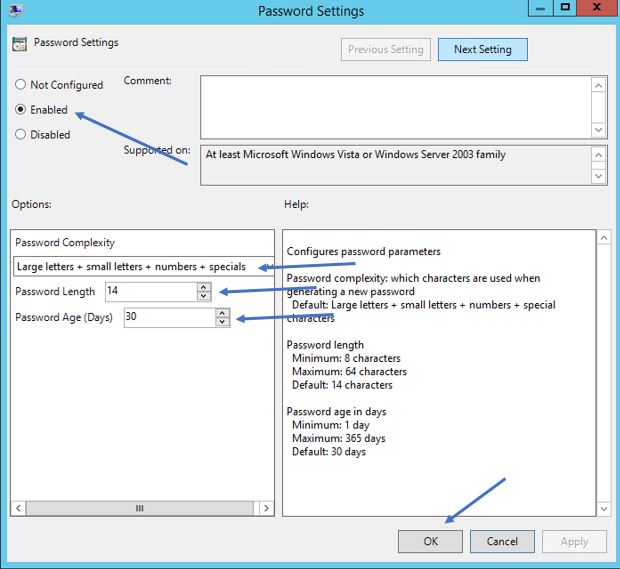Increase Password Length with up arrow
Screen dimensions: 620x569
click(x=204, y=287)
